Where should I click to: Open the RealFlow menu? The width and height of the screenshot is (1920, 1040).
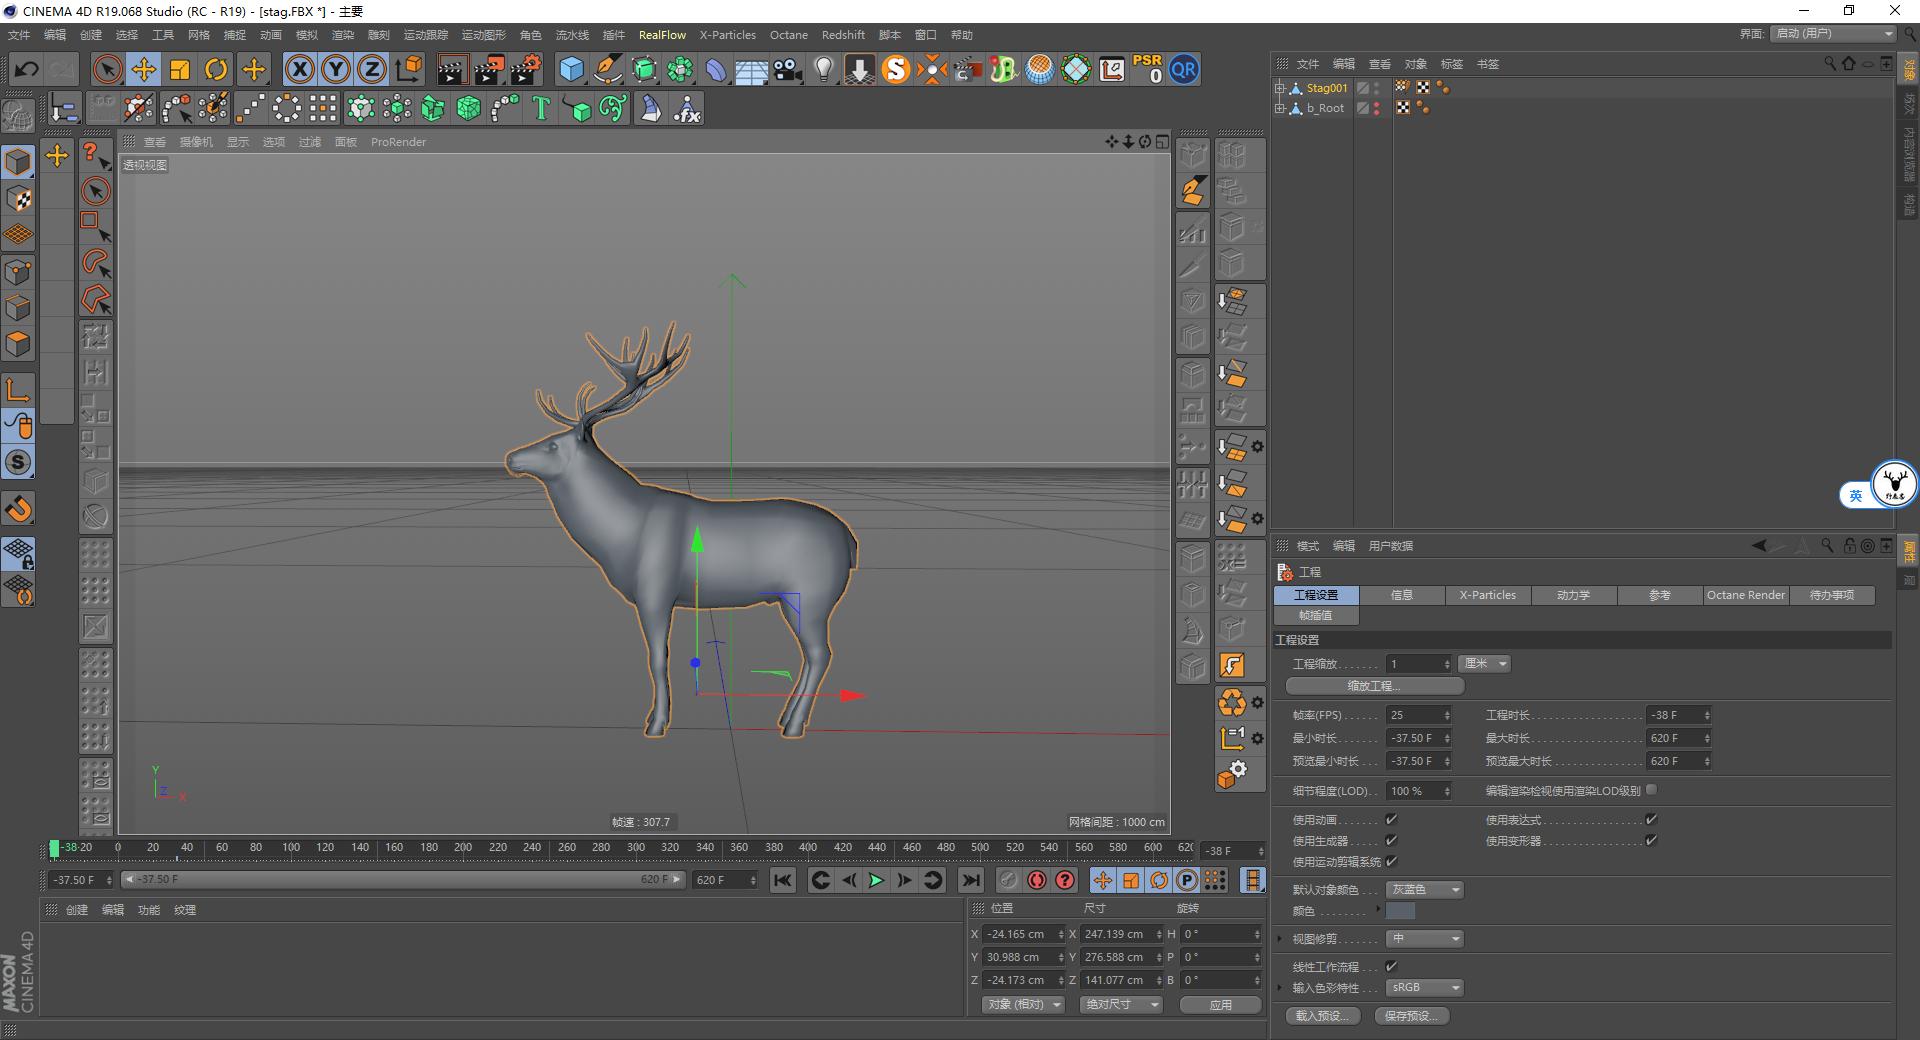click(x=662, y=34)
